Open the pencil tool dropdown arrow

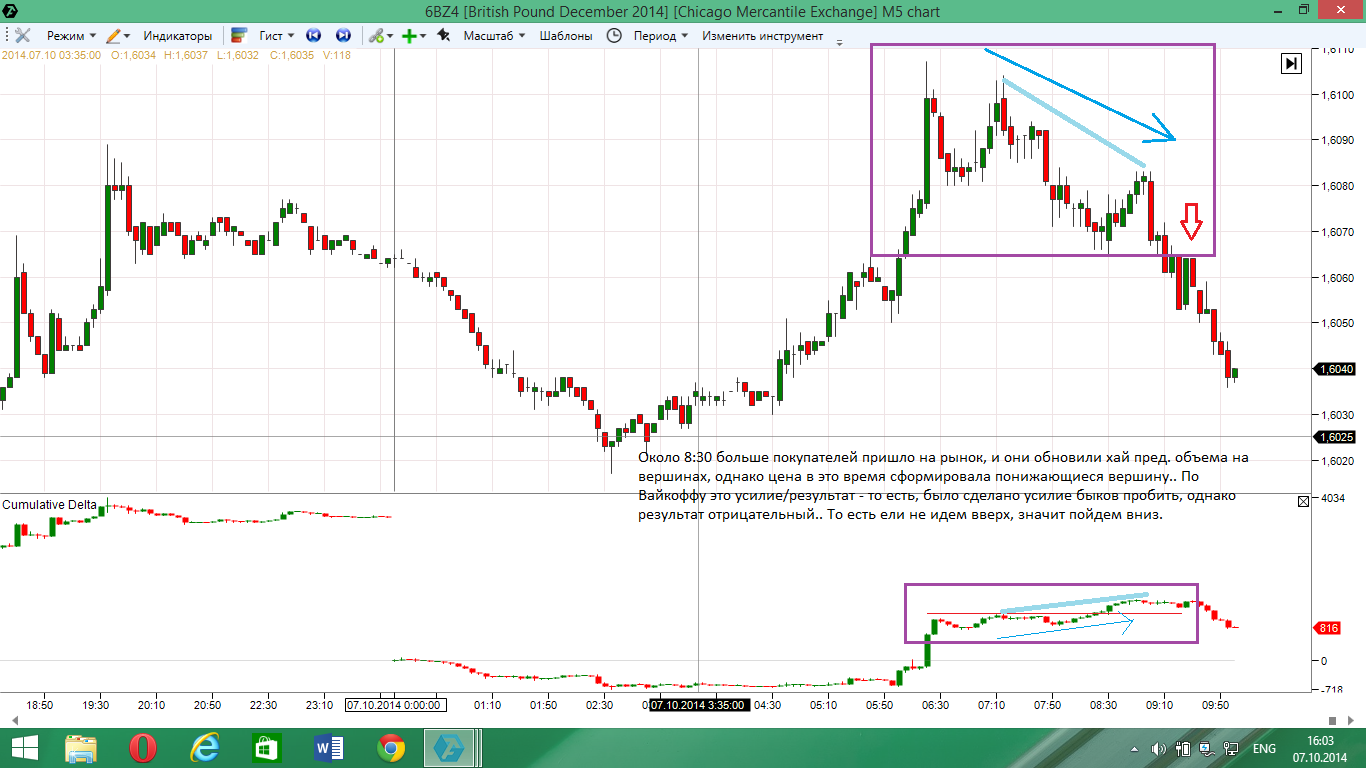coord(128,36)
